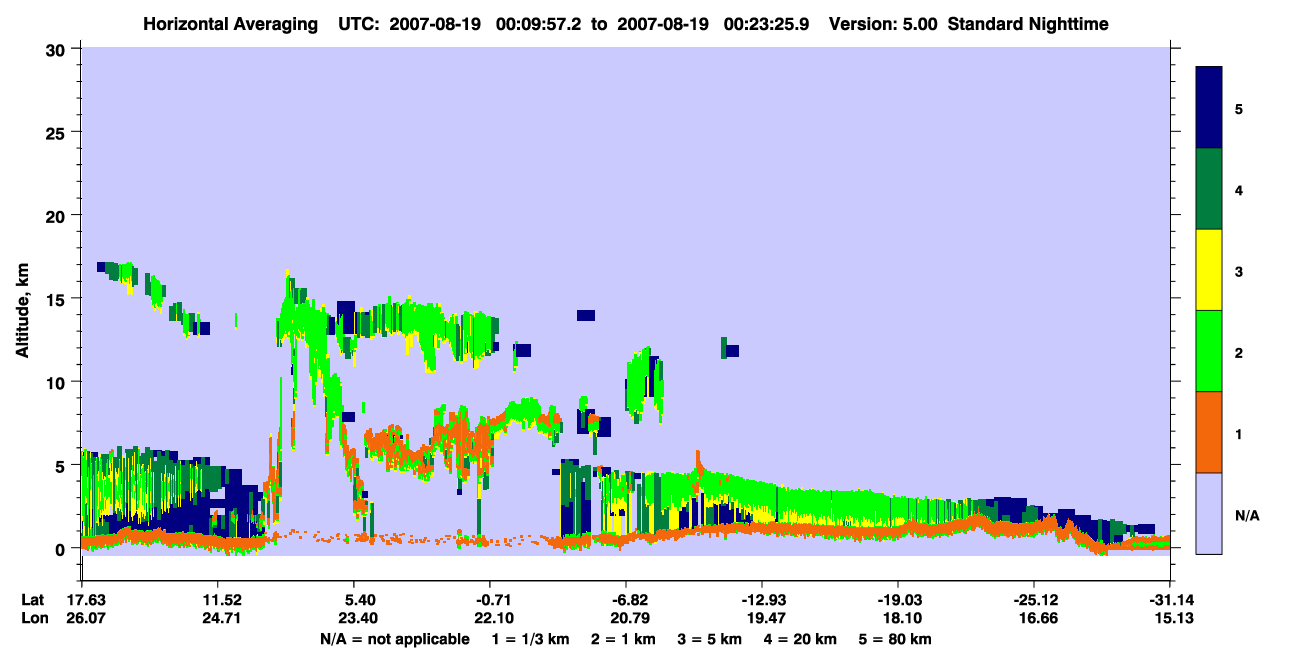The height and width of the screenshot is (667, 1300).
Task: Click the orange colorbar segment labeled 1
Action: click(1210, 432)
